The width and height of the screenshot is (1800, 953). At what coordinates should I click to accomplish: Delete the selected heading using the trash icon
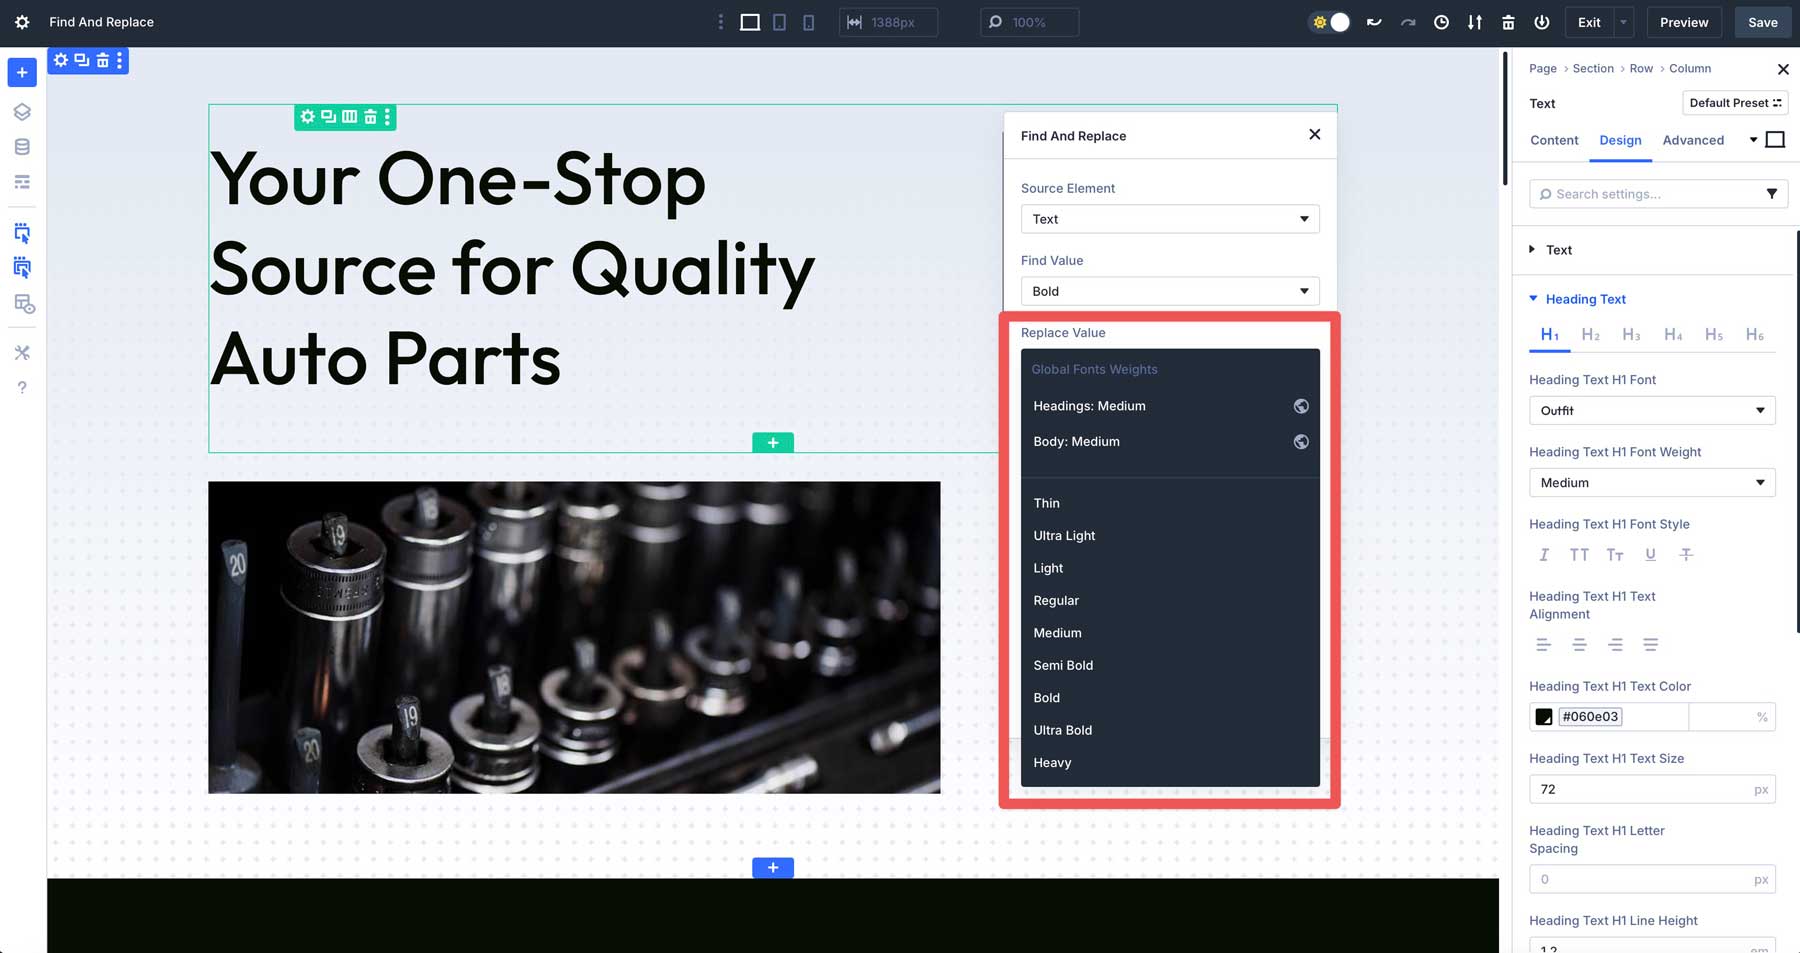(x=370, y=117)
